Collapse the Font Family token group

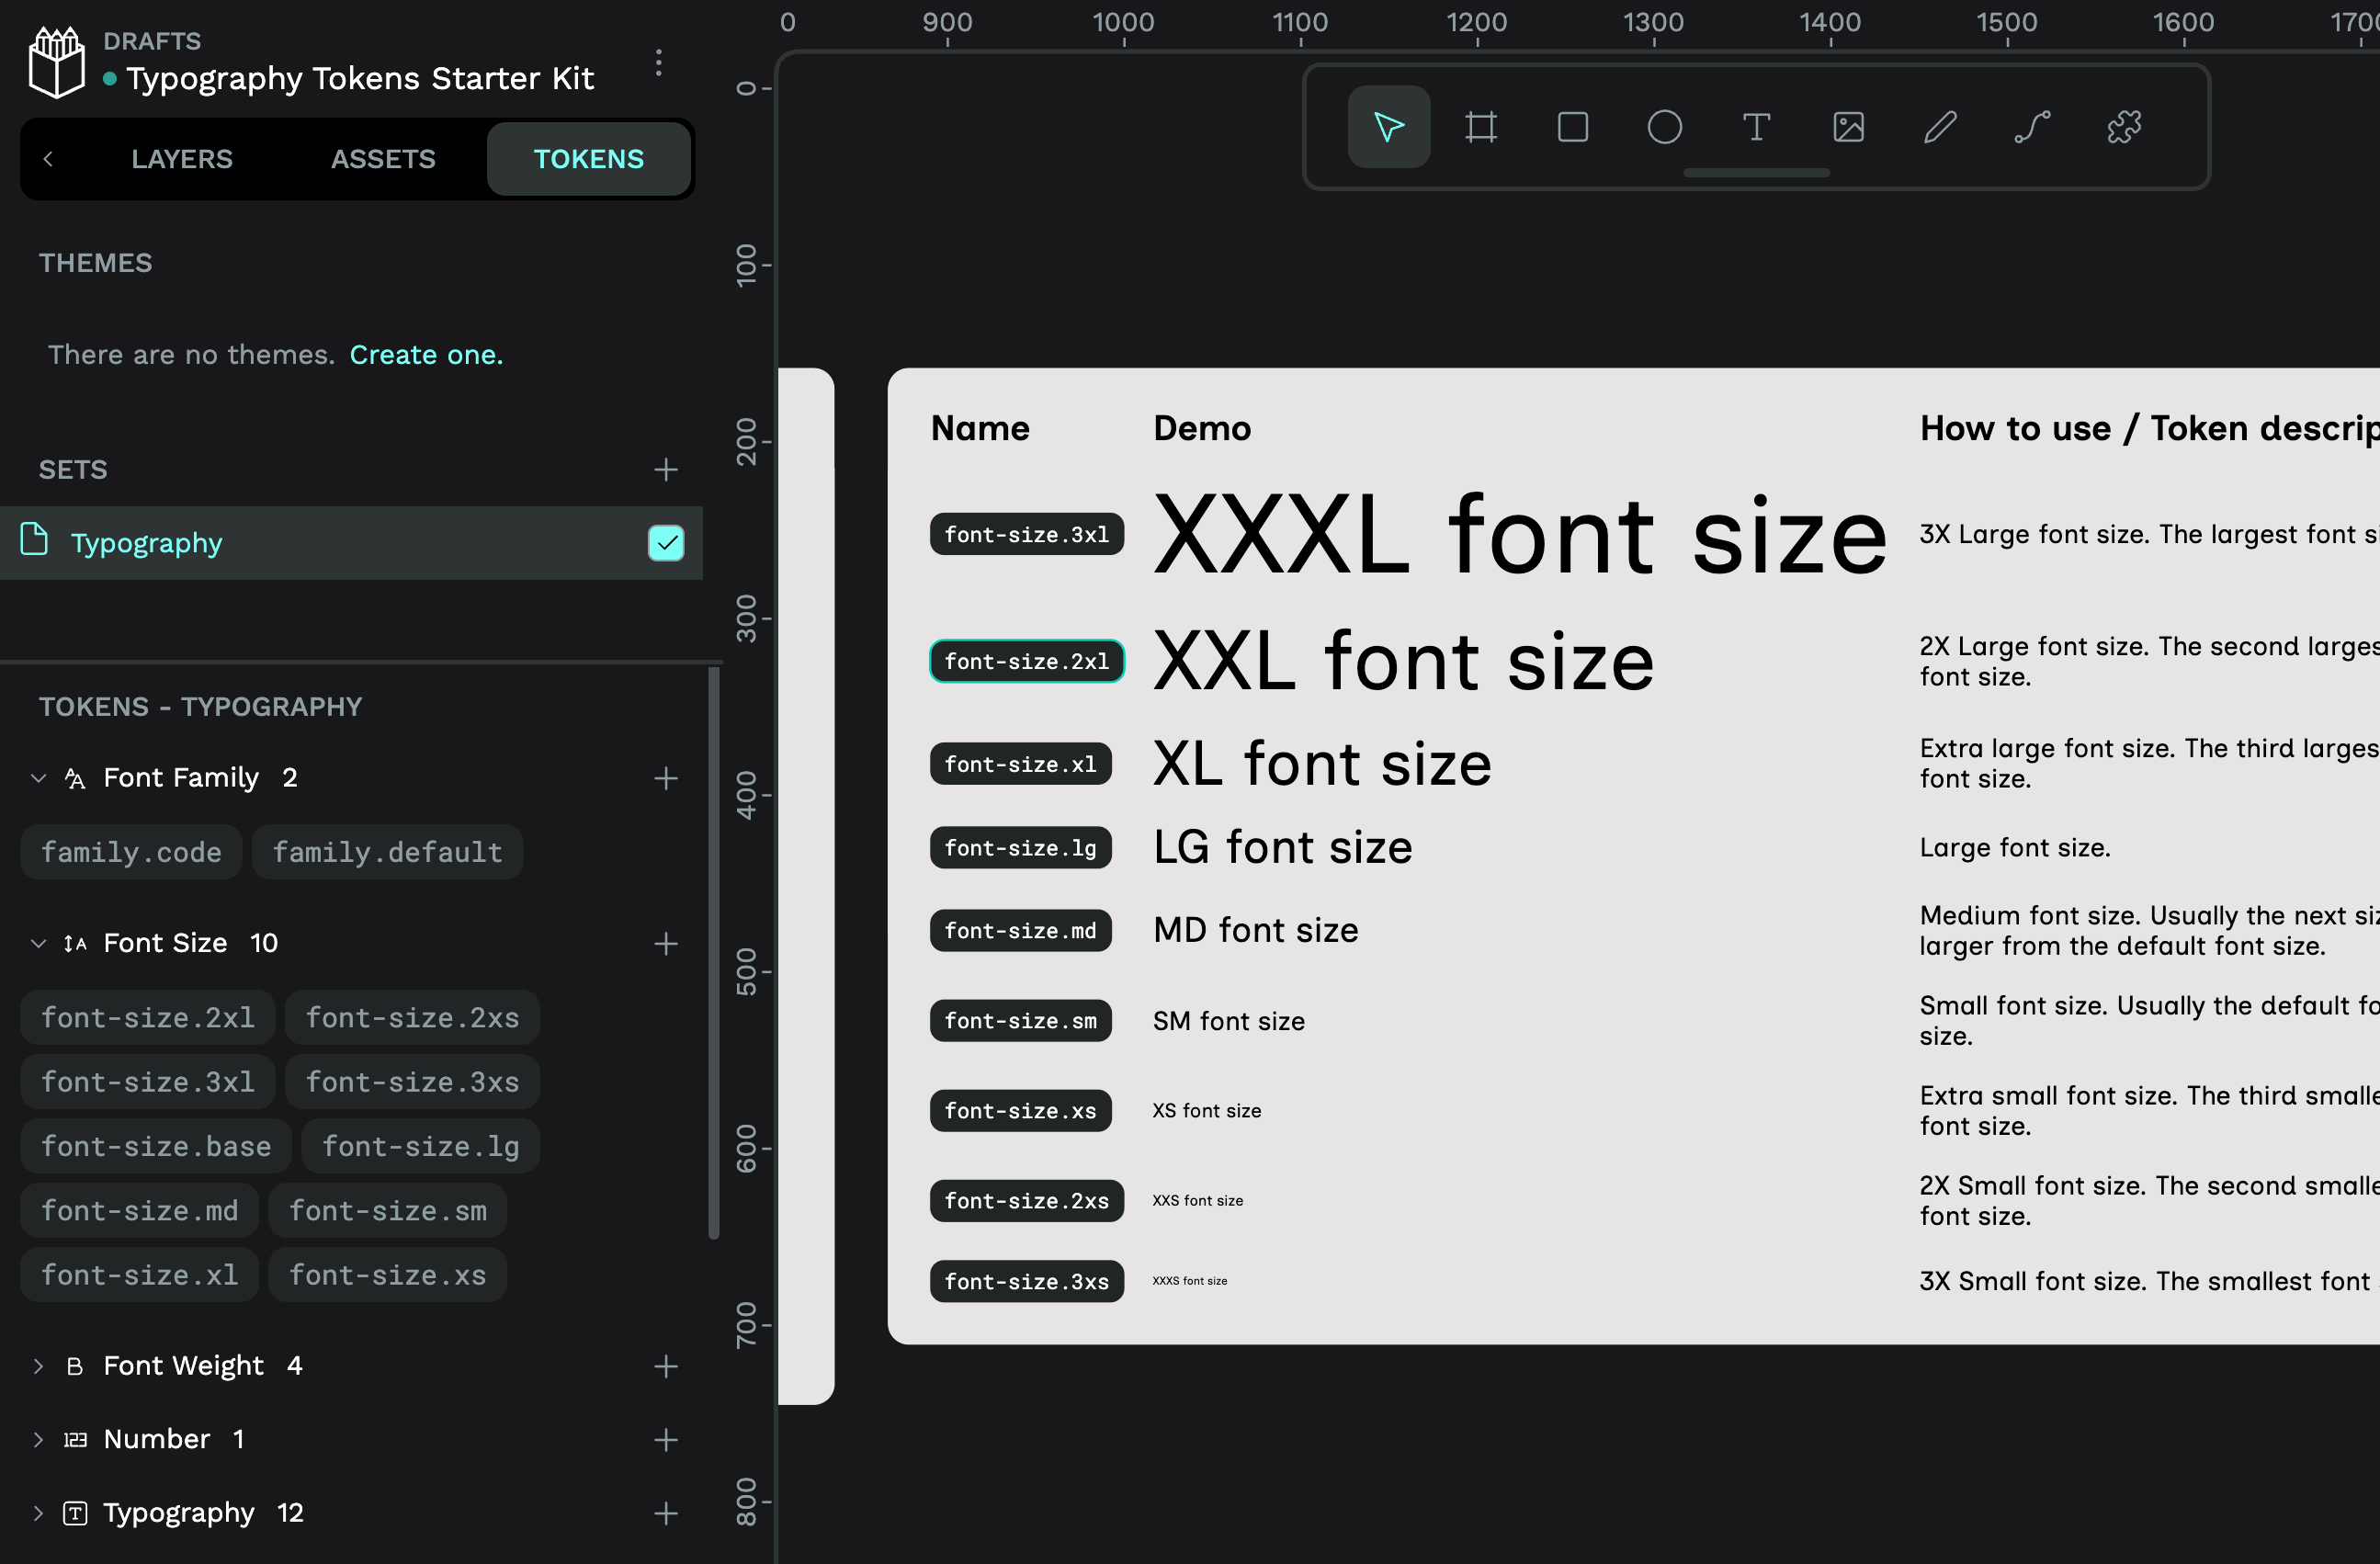tap(38, 778)
